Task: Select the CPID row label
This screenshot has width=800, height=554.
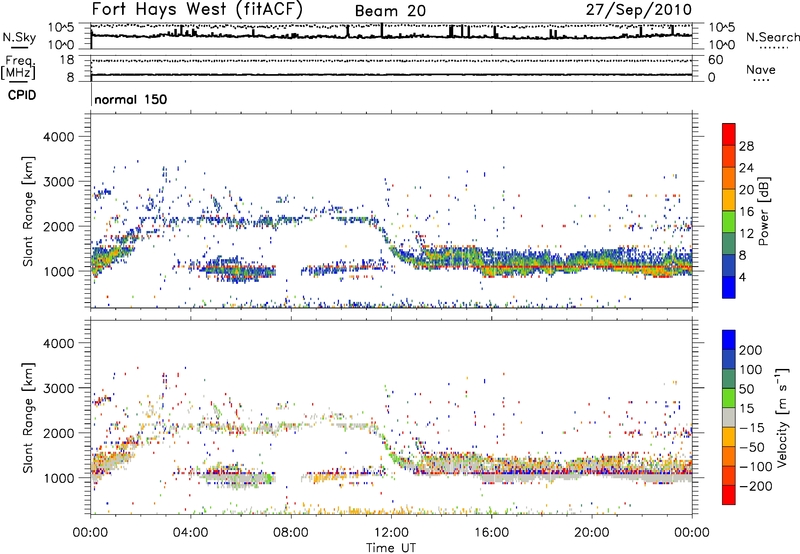Action: point(22,95)
